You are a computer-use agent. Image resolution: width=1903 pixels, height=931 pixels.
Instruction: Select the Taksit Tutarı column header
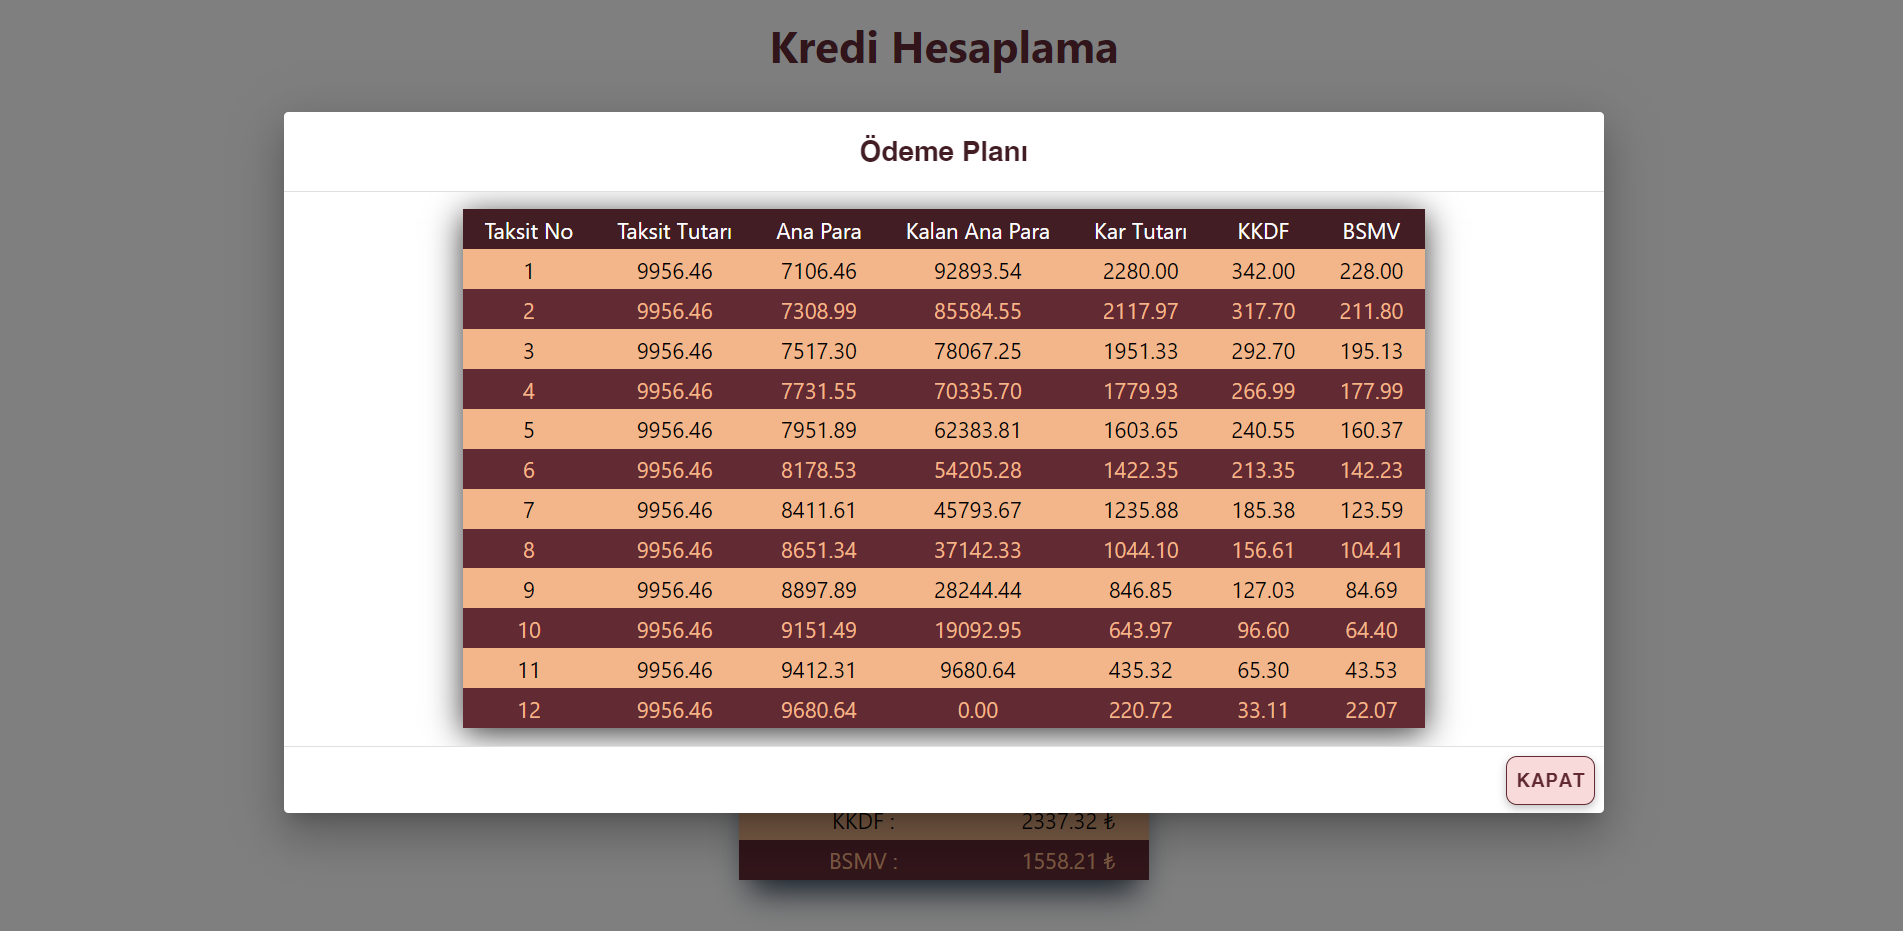click(674, 230)
